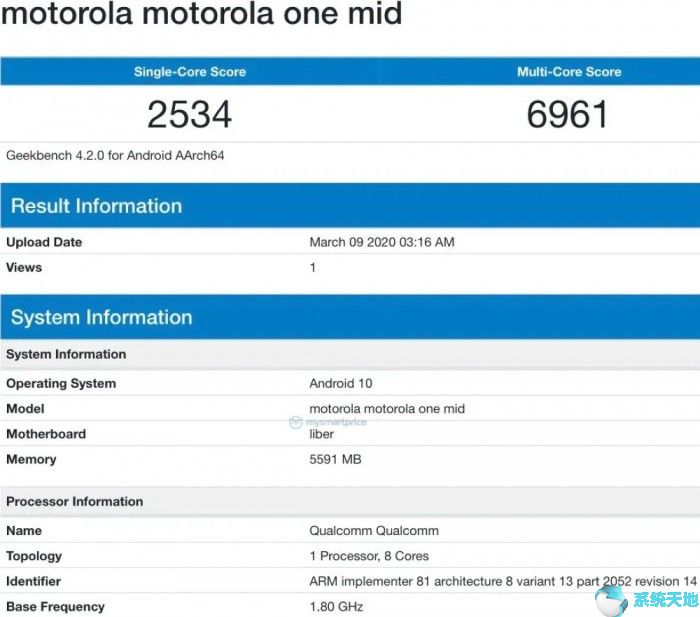Screen dimensions: 700x617
Task: Click the memory value '5591 MB'
Action: tap(335, 459)
